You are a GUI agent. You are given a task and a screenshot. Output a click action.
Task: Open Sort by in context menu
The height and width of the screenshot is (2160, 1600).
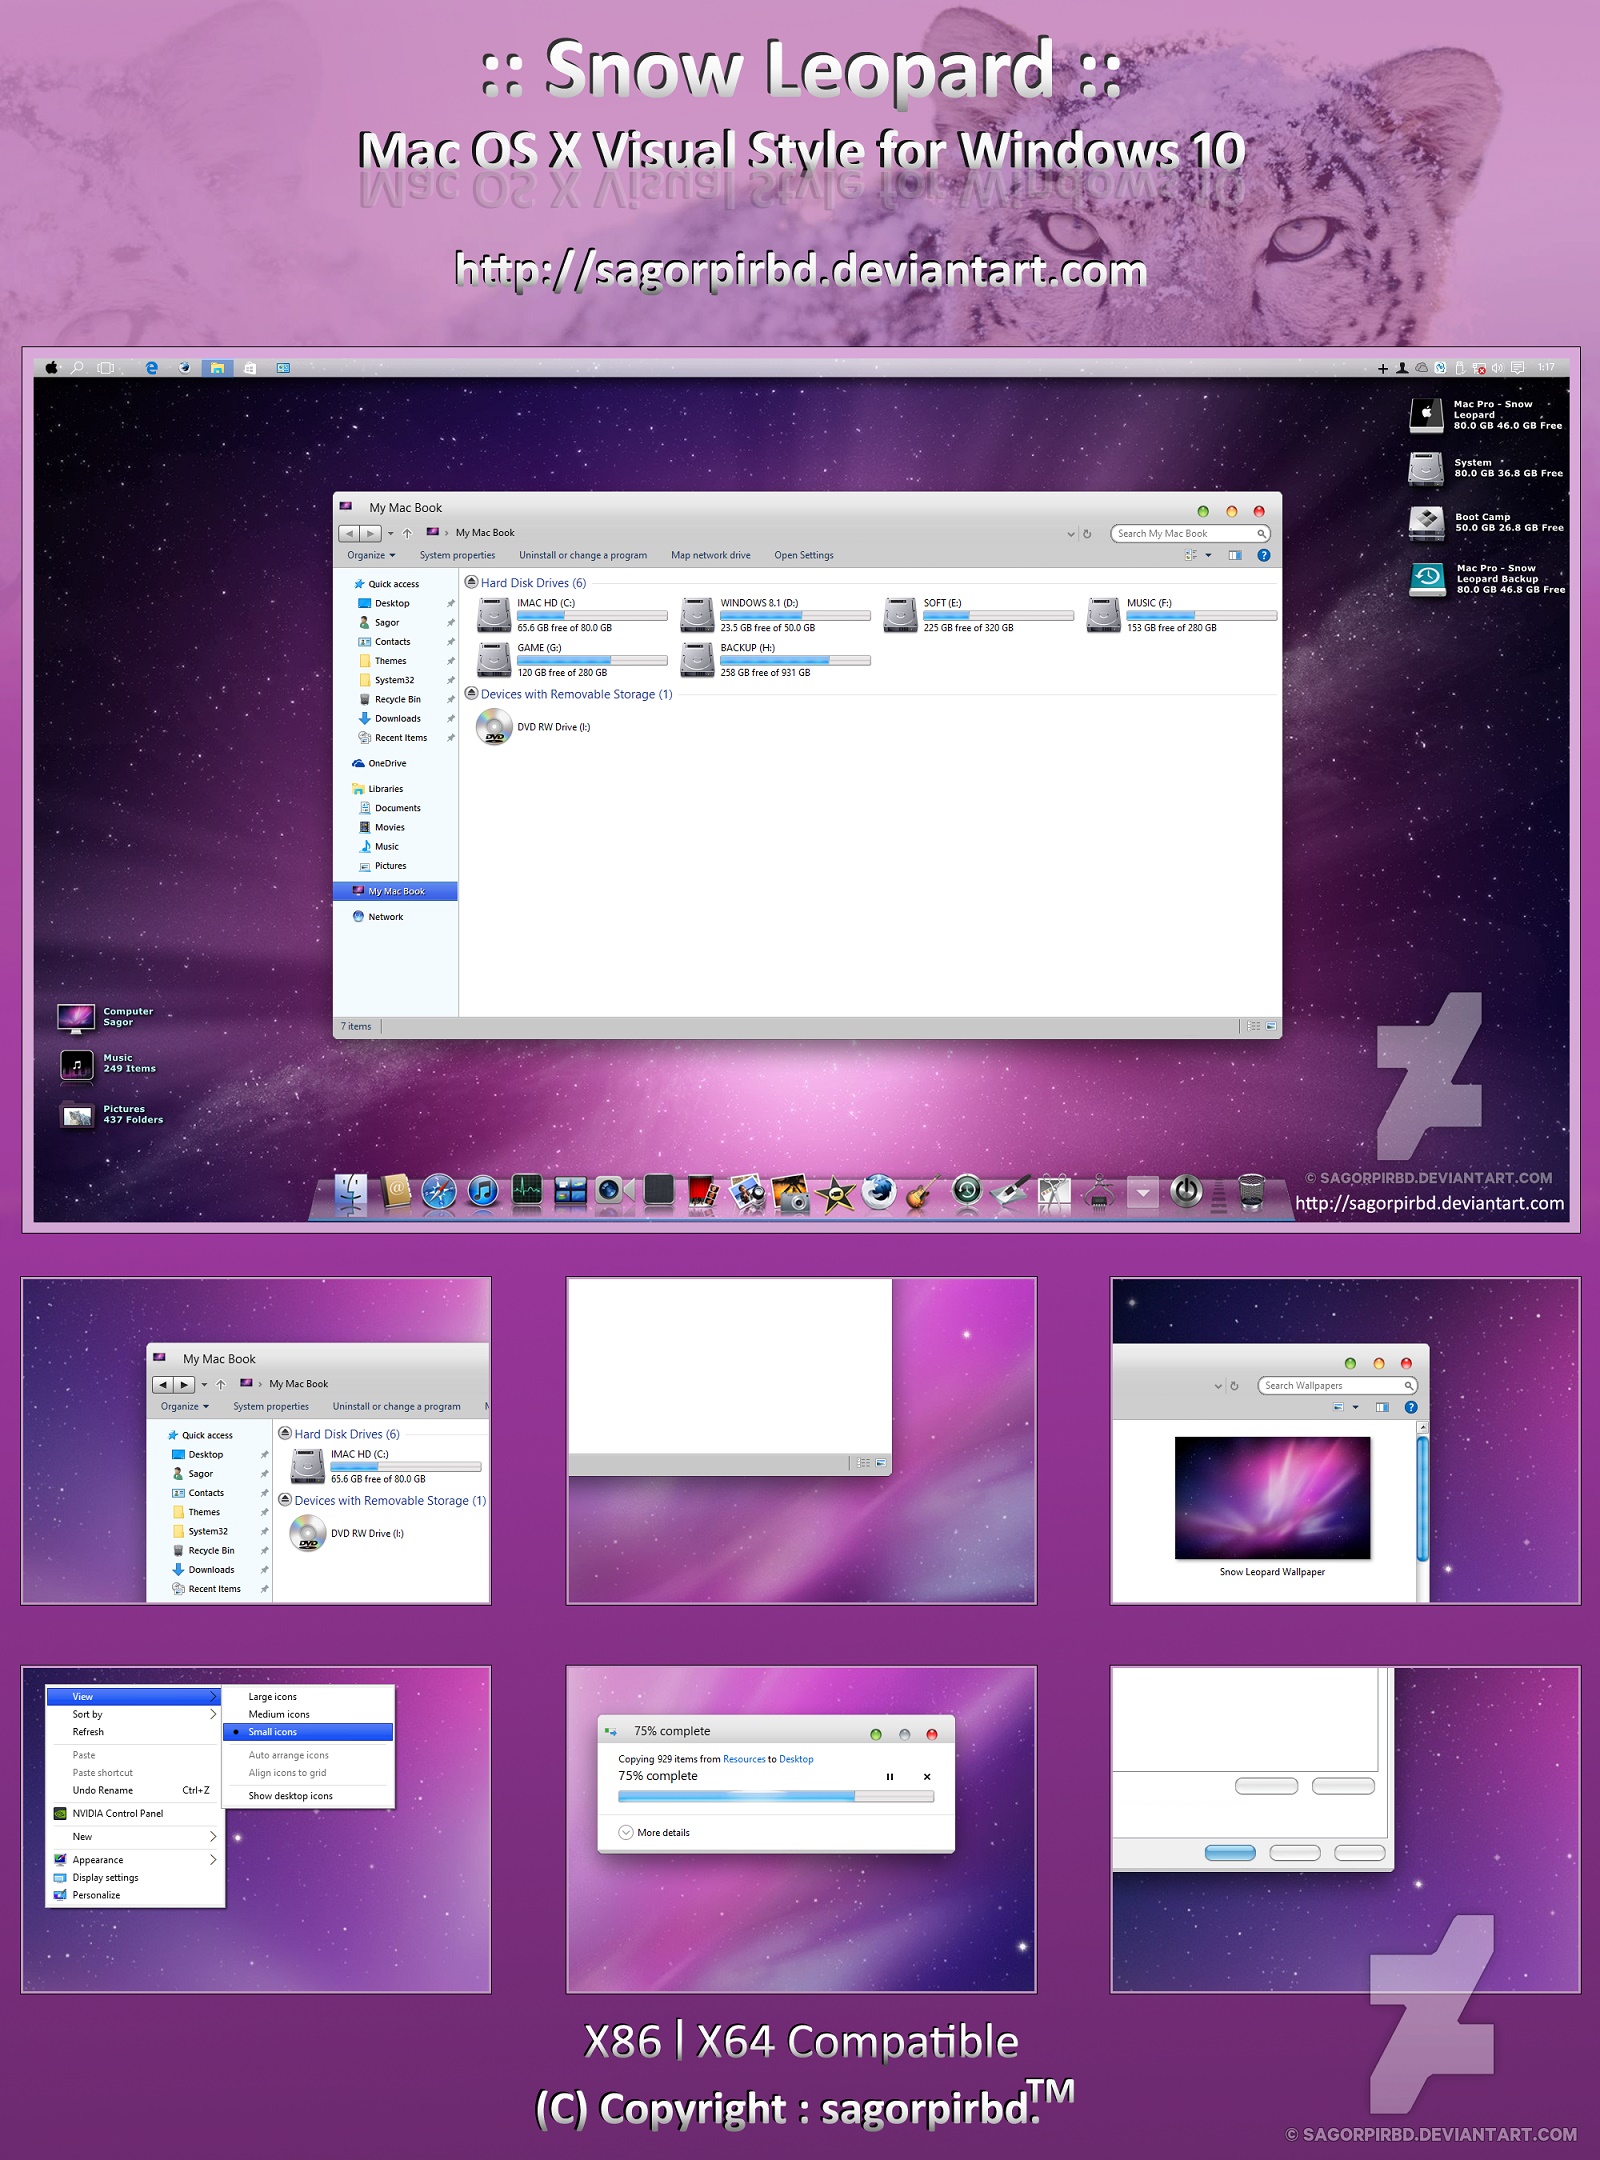[135, 1714]
